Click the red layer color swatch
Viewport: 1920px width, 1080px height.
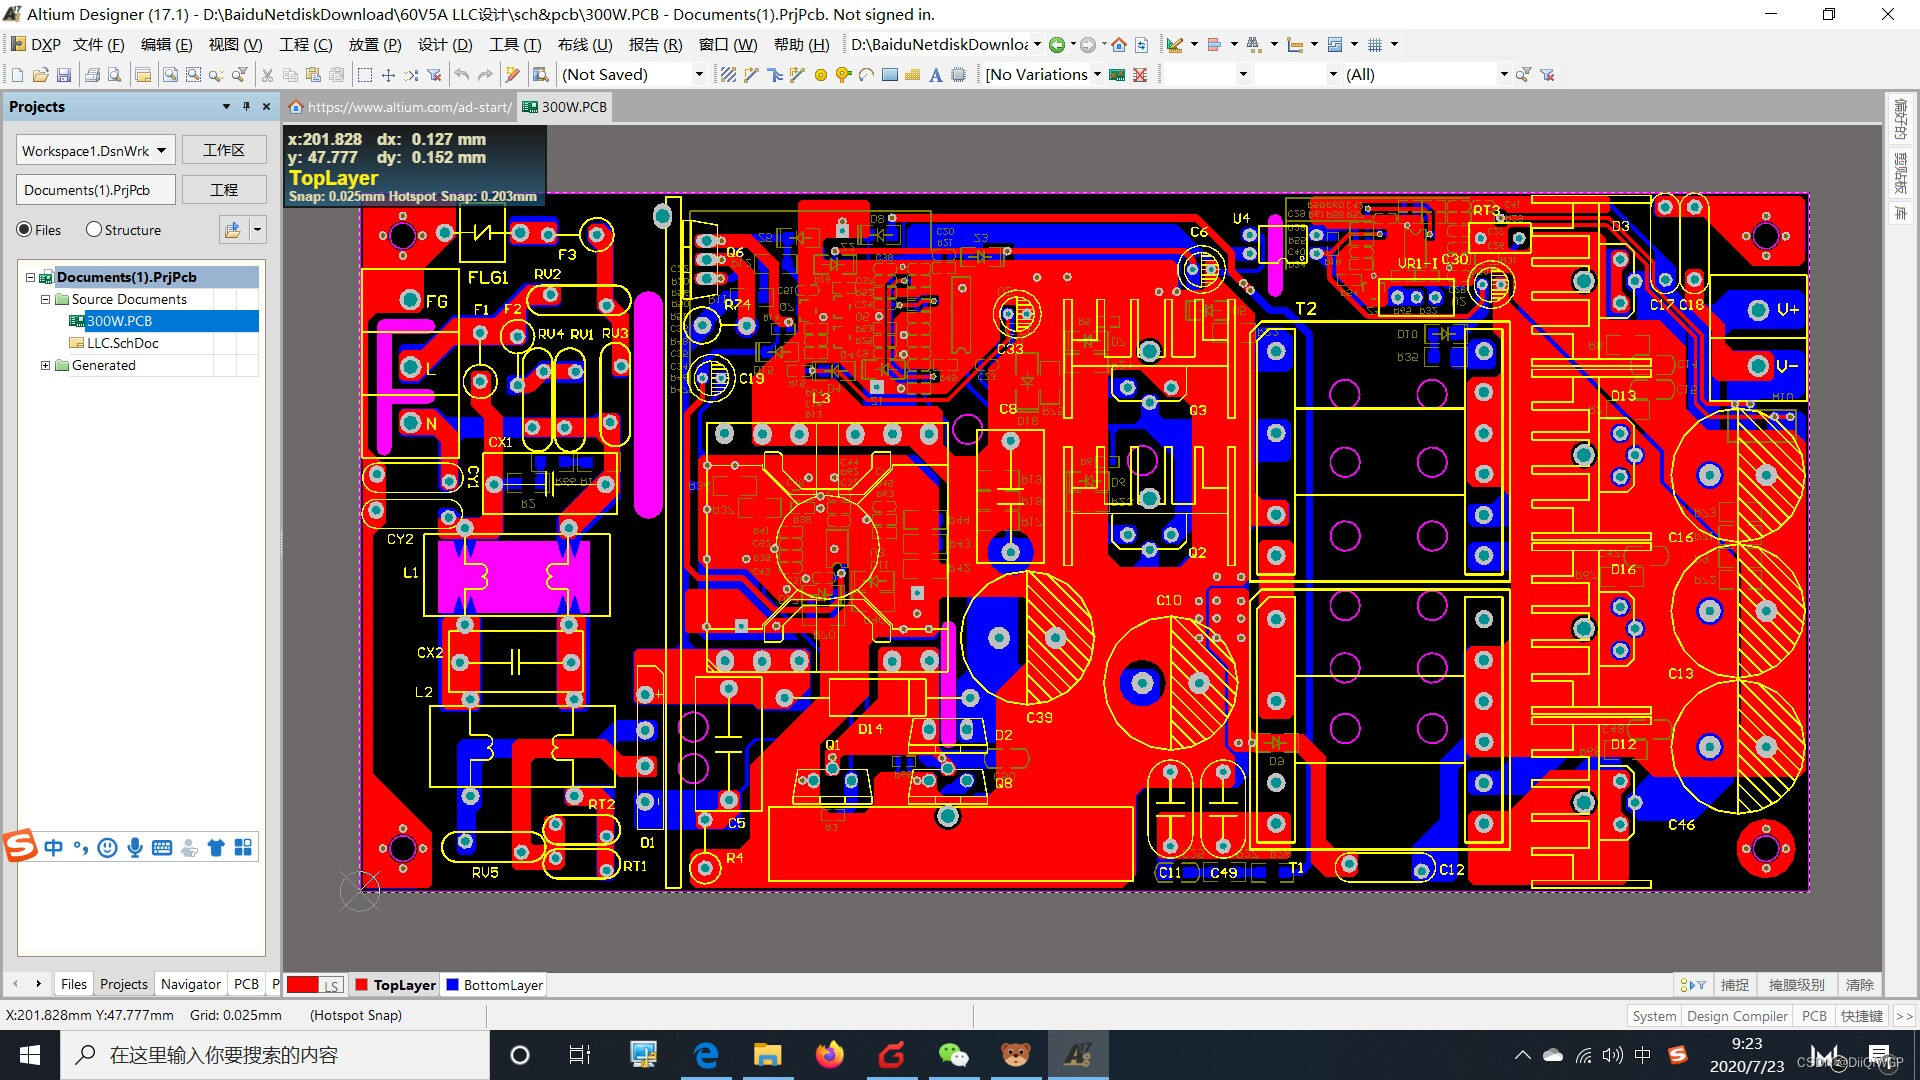click(303, 985)
